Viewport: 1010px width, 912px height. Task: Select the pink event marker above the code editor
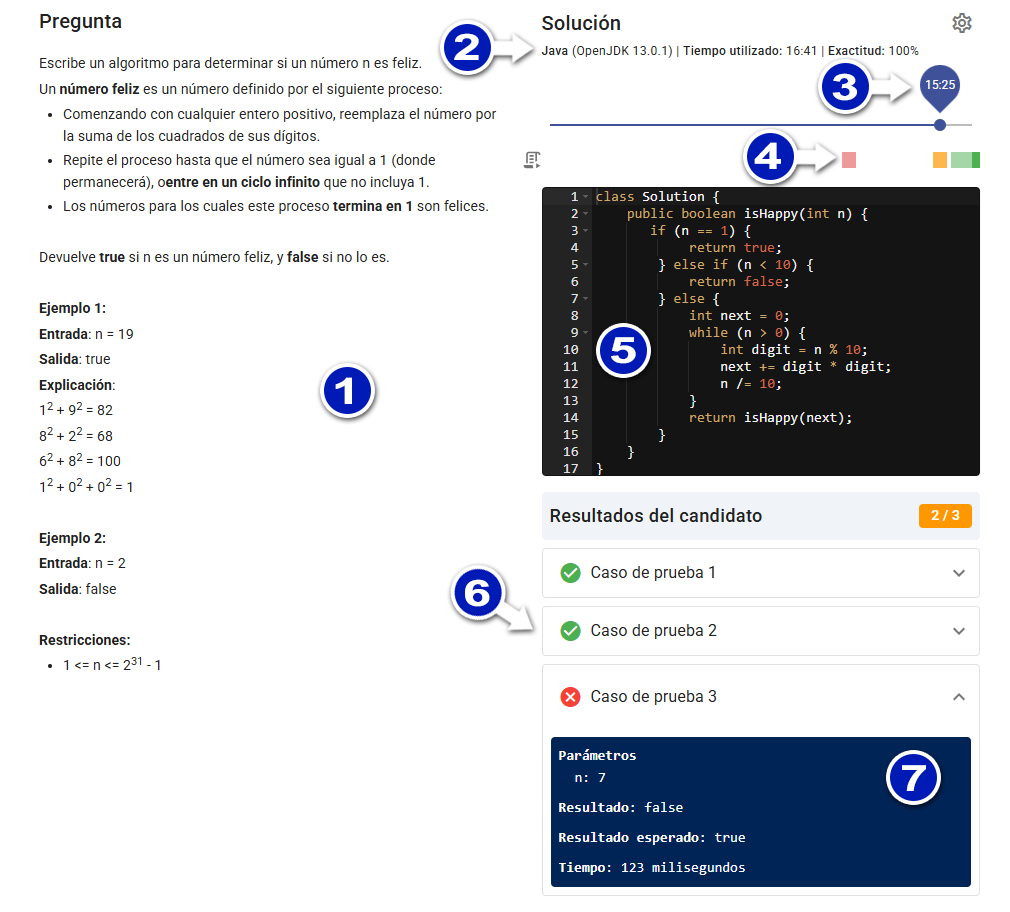(x=848, y=160)
